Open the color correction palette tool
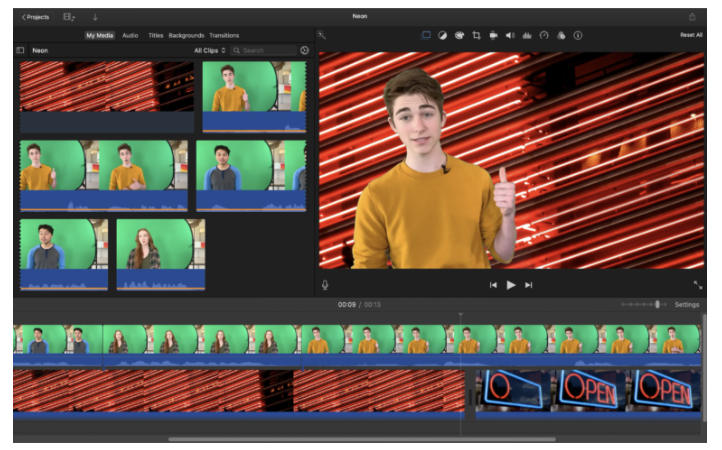 click(459, 35)
